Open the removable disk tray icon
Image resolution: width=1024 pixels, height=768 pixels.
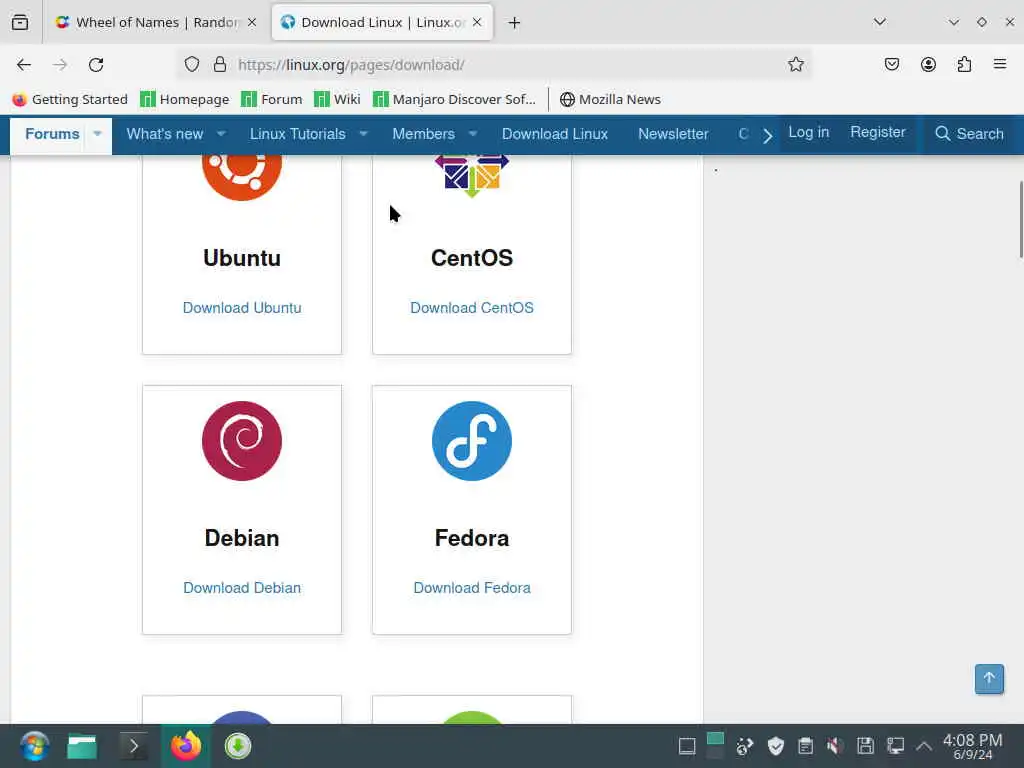coord(865,746)
